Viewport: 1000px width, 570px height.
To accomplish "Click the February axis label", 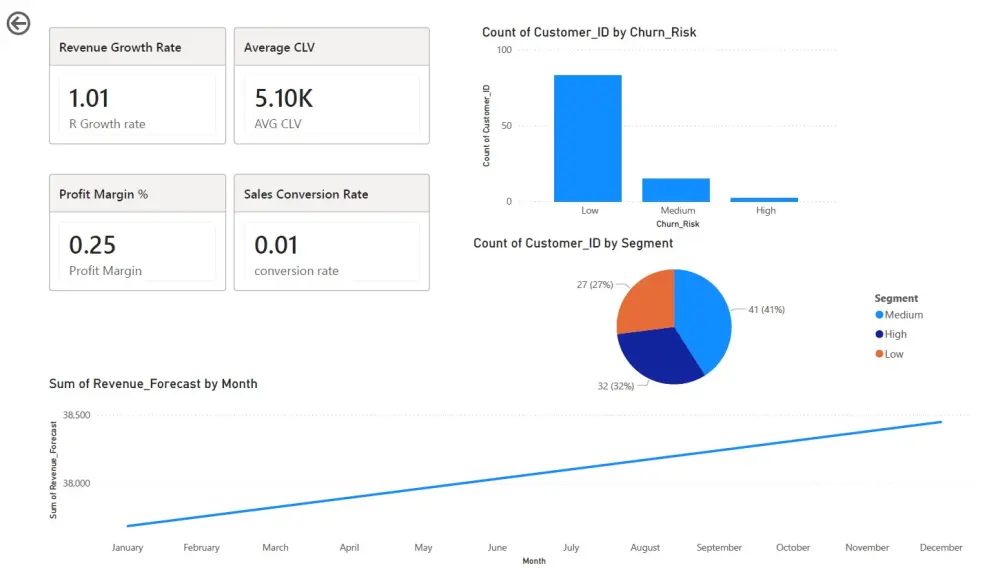I will (202, 548).
